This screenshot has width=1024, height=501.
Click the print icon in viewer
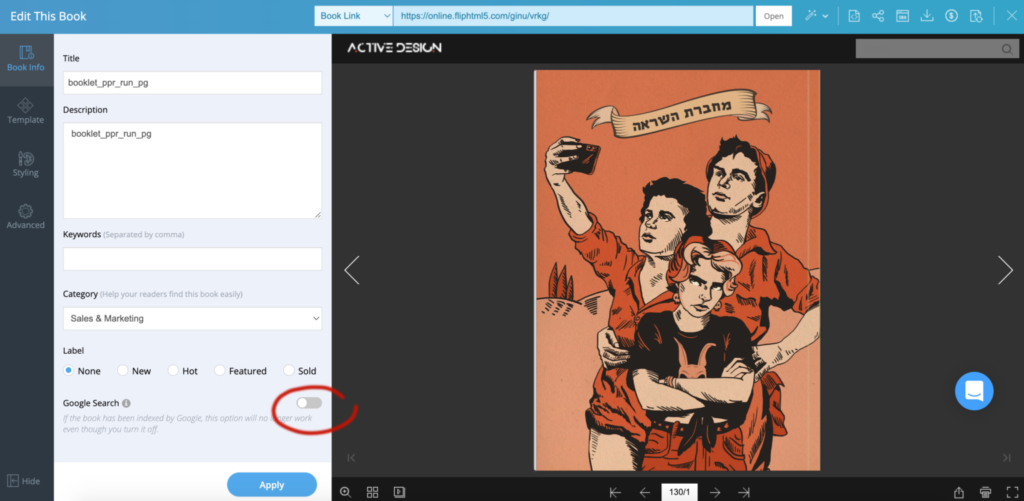986,491
